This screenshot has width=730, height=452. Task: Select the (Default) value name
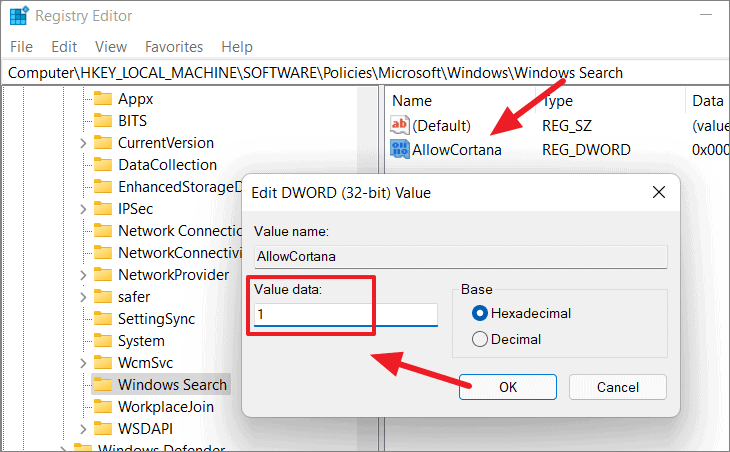pos(441,125)
